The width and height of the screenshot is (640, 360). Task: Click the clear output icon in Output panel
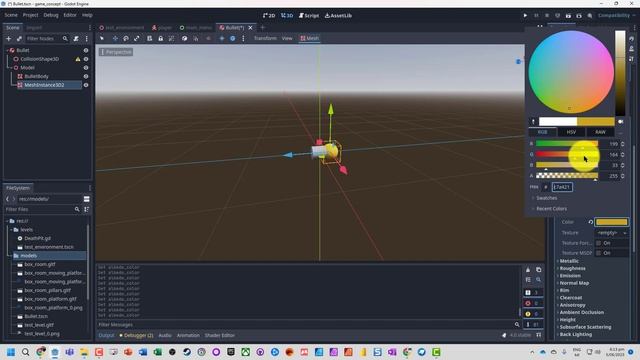(528, 270)
